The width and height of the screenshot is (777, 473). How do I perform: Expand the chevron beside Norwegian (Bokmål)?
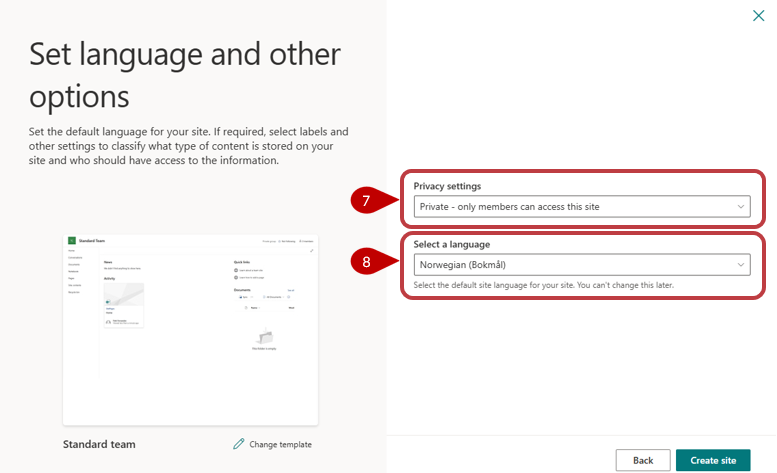point(741,265)
